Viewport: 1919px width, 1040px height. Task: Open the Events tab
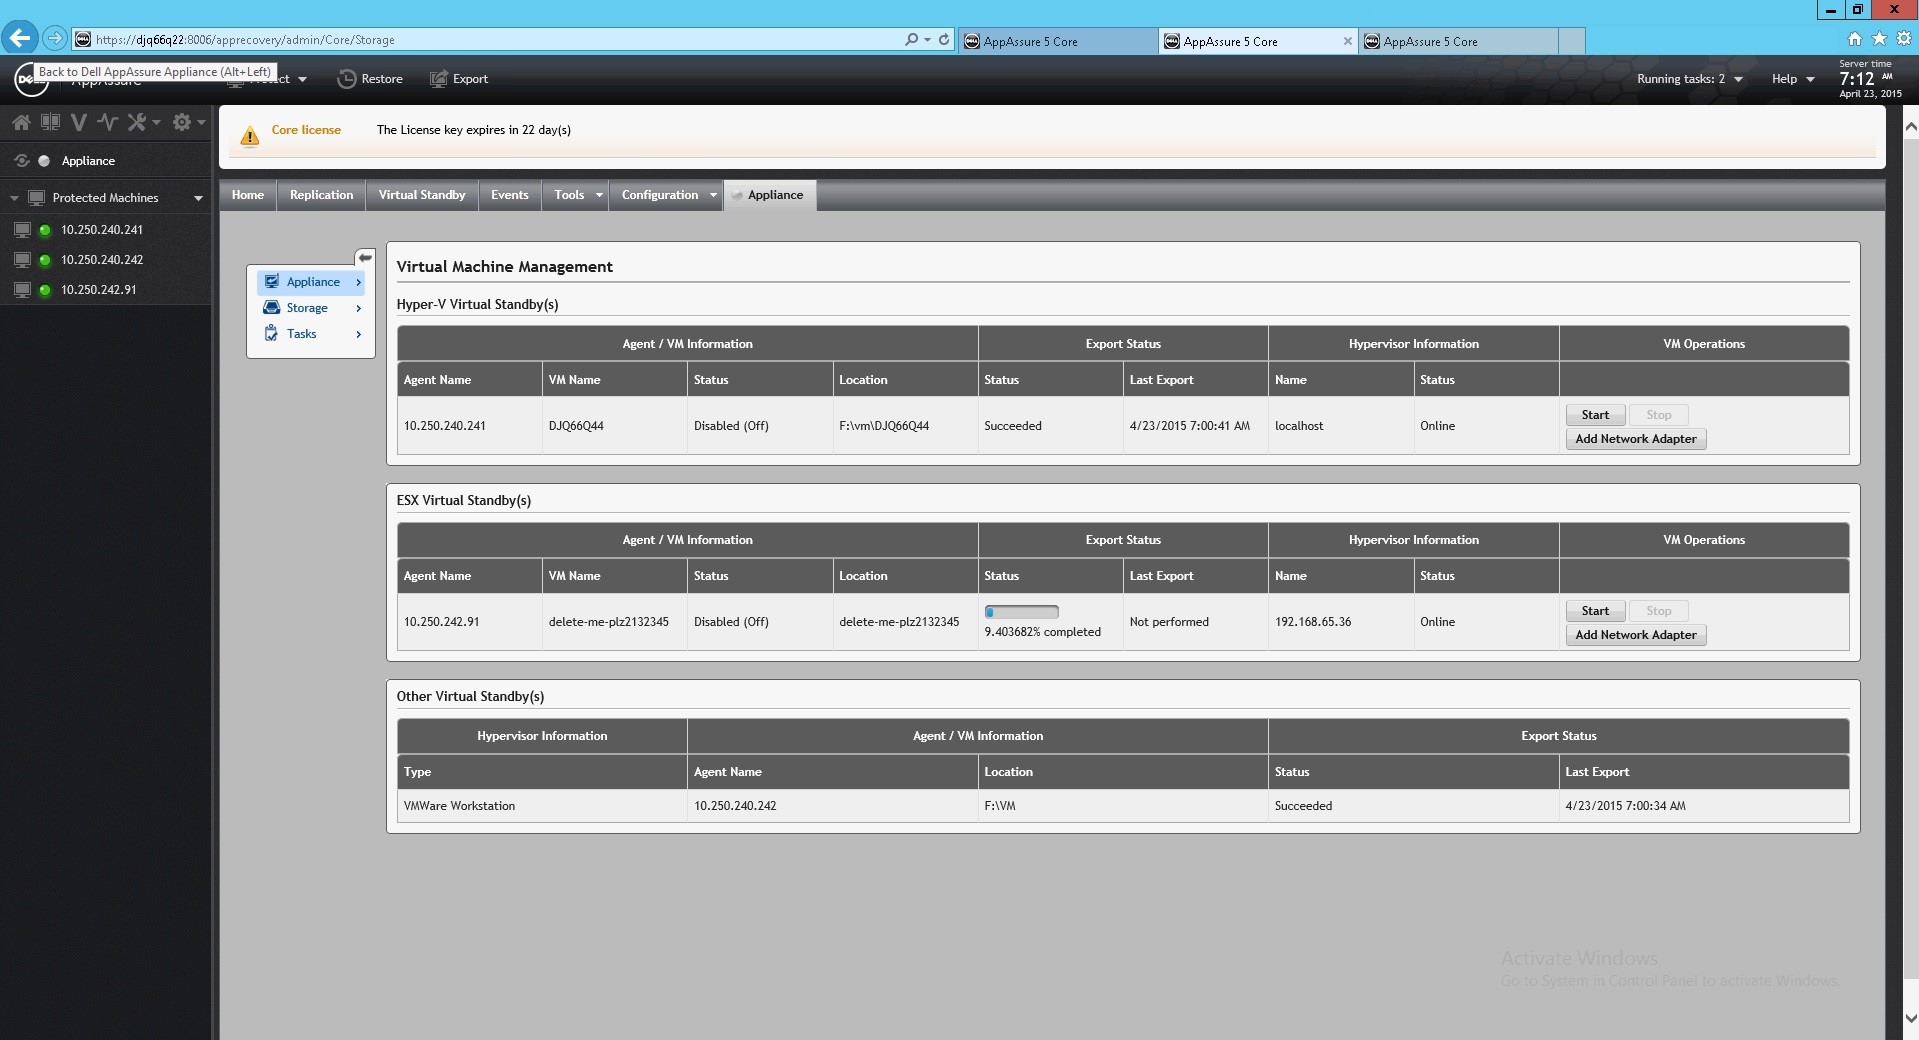509,195
